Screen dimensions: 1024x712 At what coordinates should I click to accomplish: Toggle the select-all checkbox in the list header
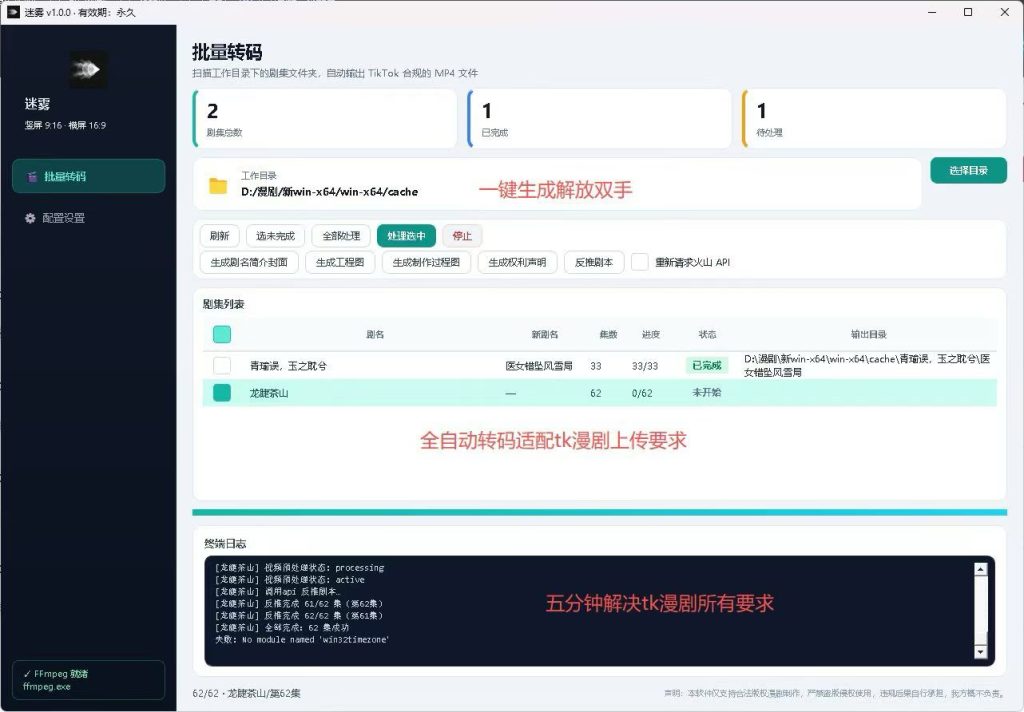point(222,334)
